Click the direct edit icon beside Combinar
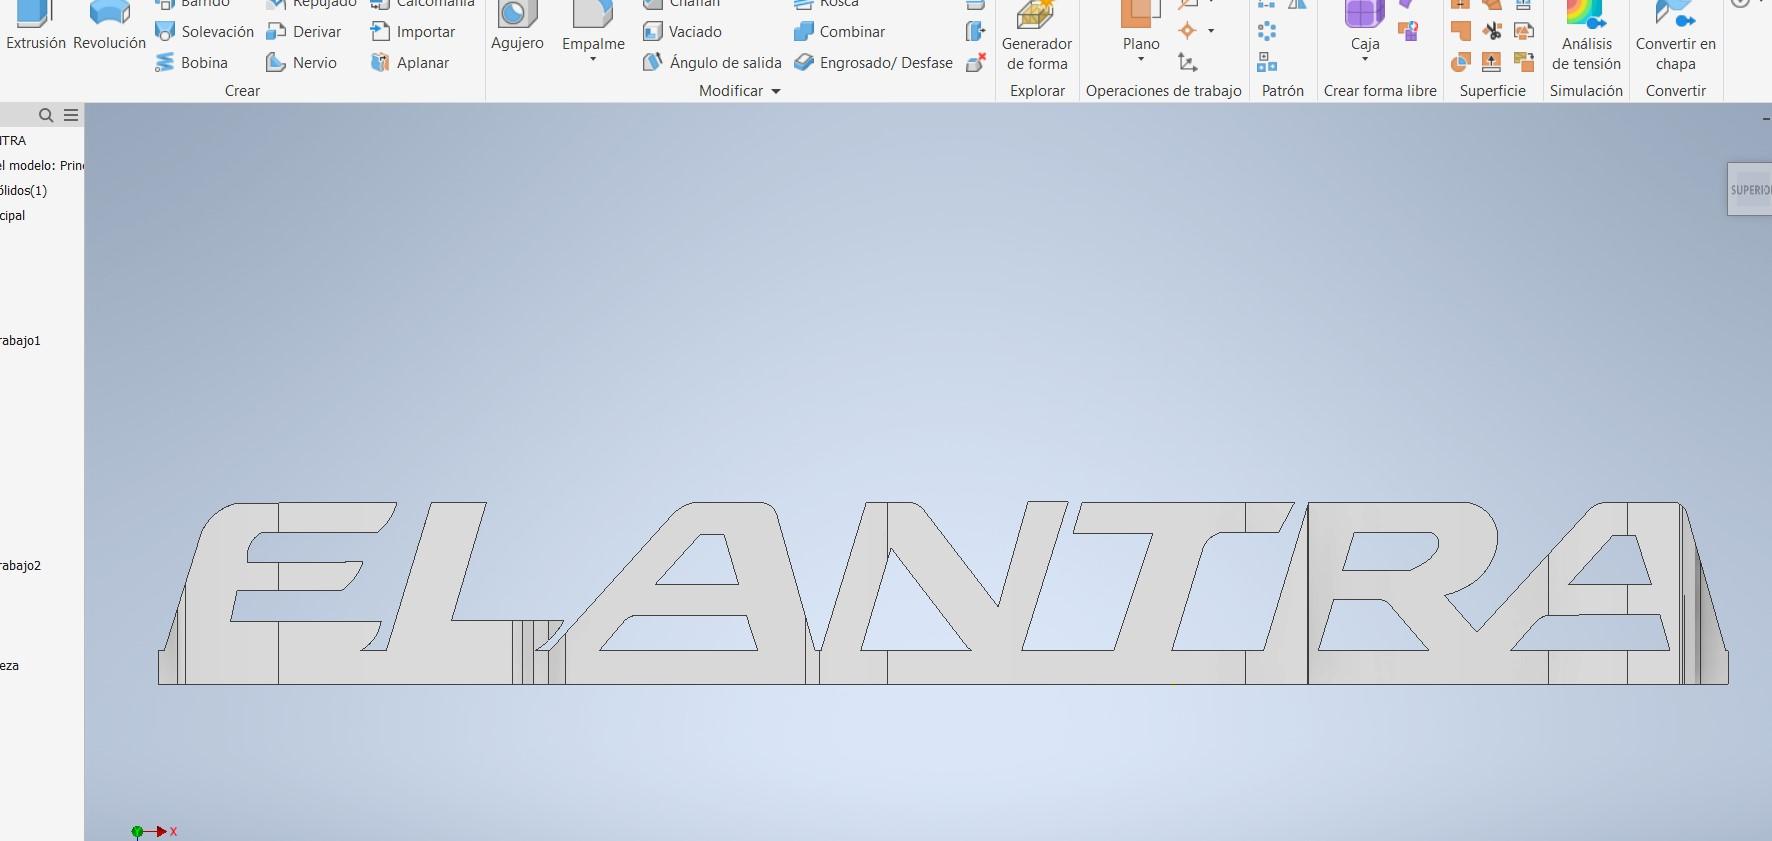Screen dimensions: 1772x841 click(x=976, y=32)
